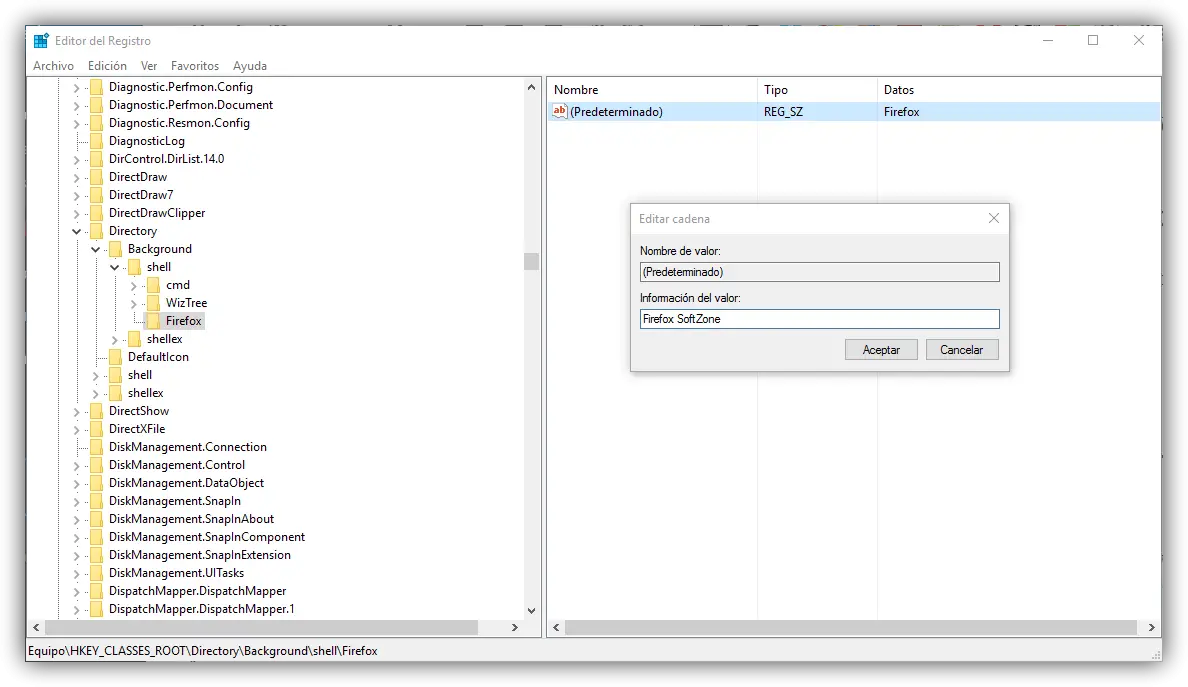Click the string value icon beside (Predeterminado)
This screenshot has height=687, width=1188.
(559, 111)
